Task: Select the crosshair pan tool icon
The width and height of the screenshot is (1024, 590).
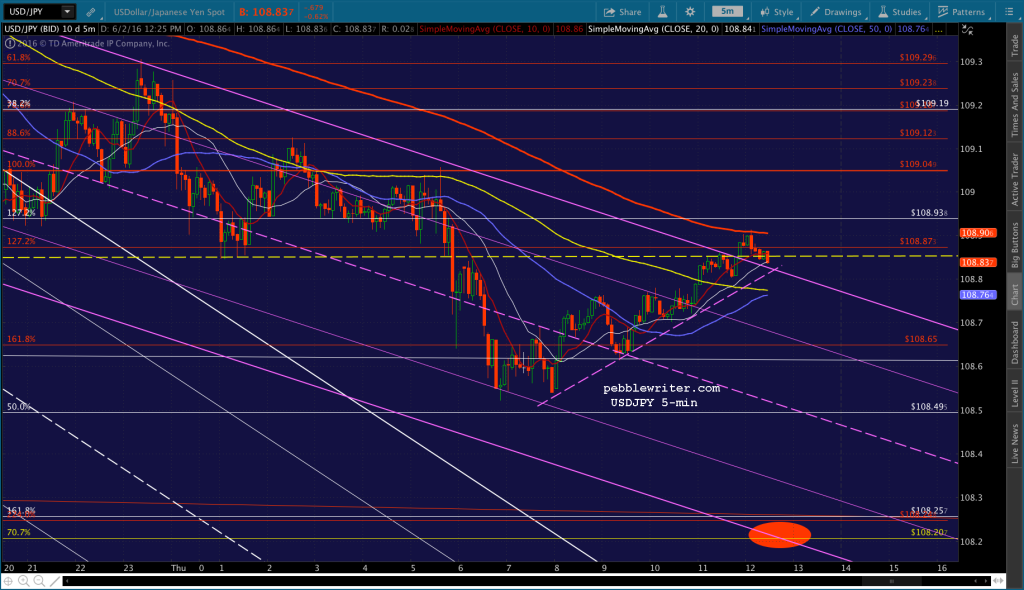Action: tap(8, 581)
